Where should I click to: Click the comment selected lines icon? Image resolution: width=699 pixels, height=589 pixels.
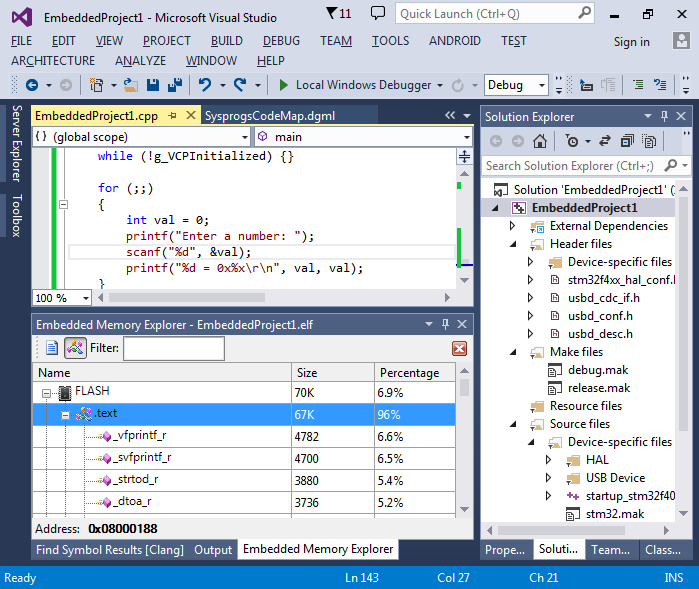pos(638,85)
